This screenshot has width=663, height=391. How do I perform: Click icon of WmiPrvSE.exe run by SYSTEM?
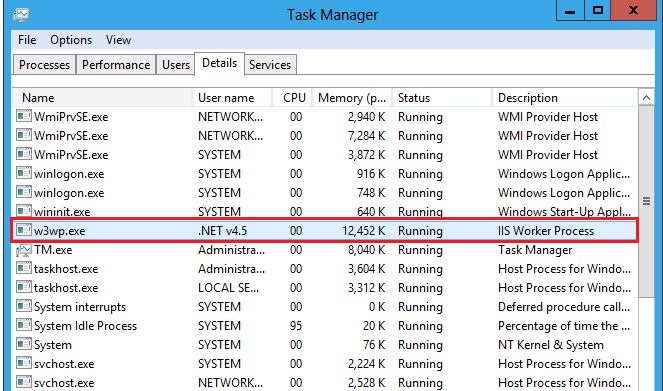(x=24, y=154)
